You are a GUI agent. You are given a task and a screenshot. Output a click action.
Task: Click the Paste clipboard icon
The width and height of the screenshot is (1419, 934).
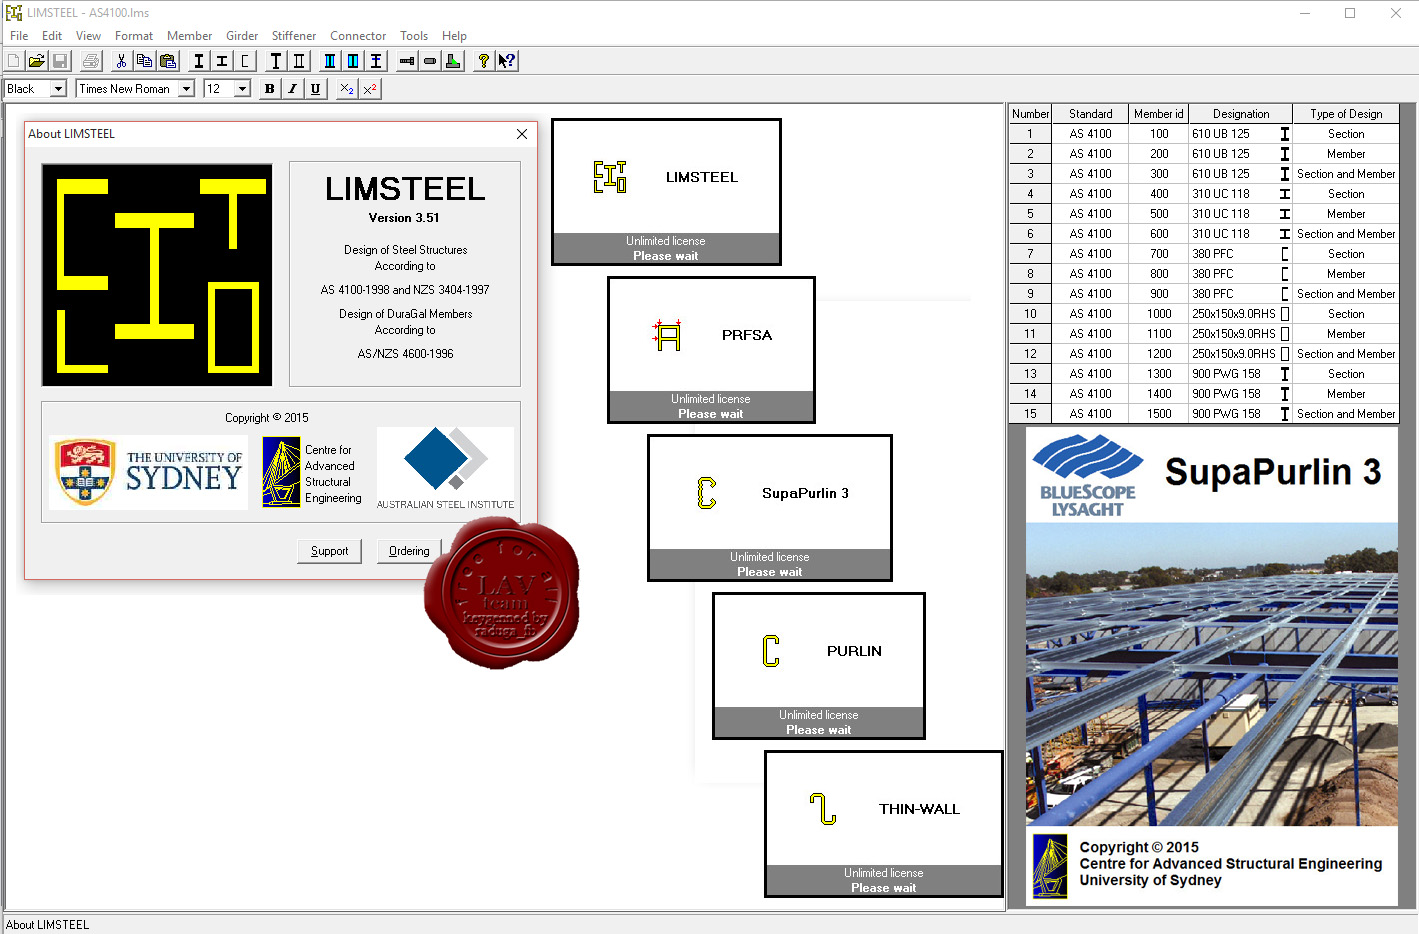pyautogui.click(x=167, y=61)
